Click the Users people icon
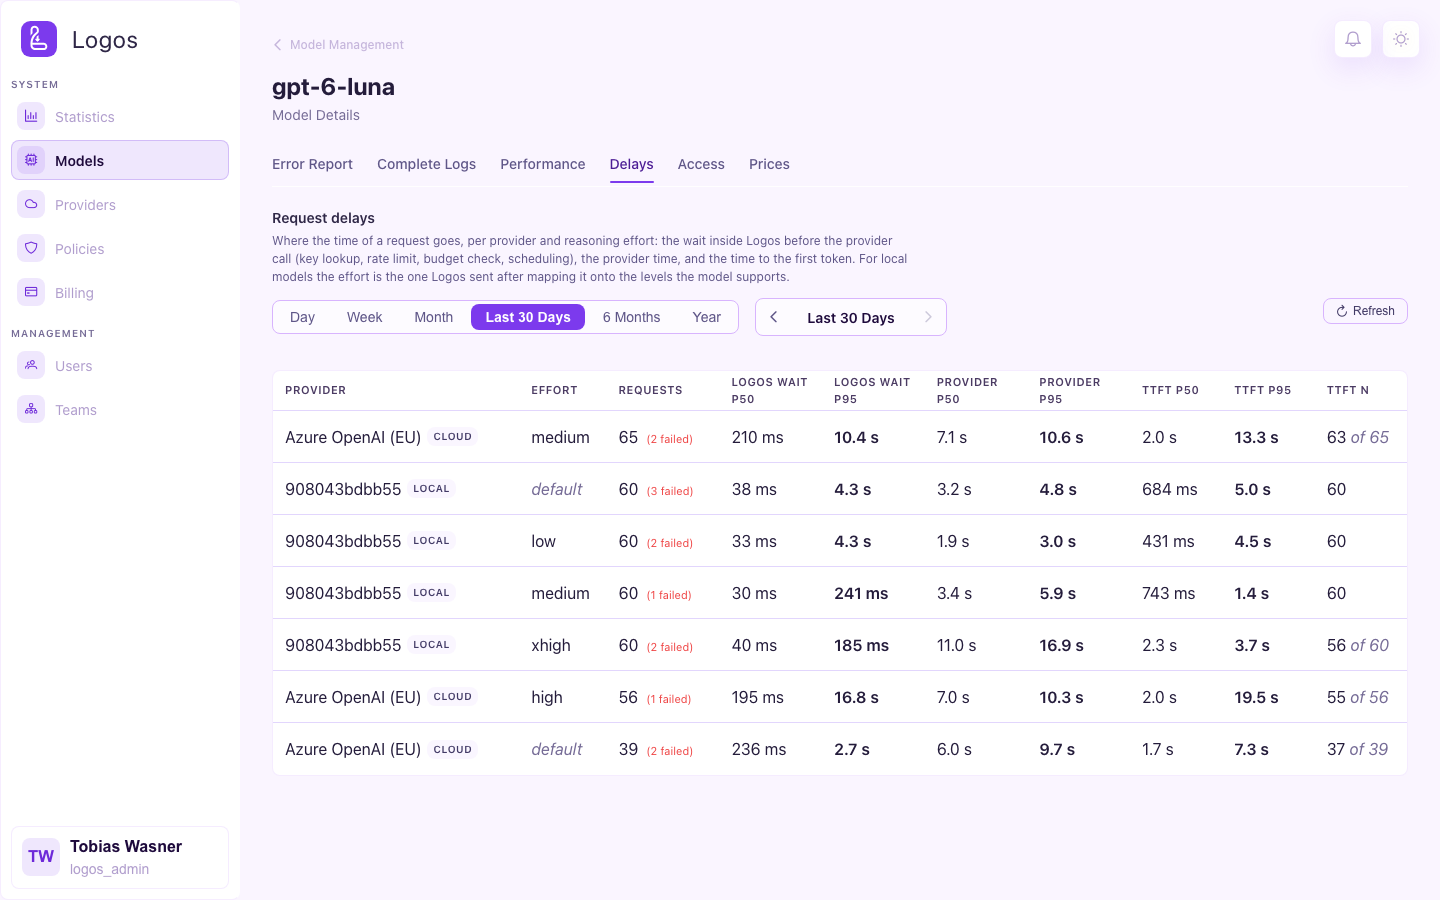The width and height of the screenshot is (1440, 900). [x=31, y=365]
